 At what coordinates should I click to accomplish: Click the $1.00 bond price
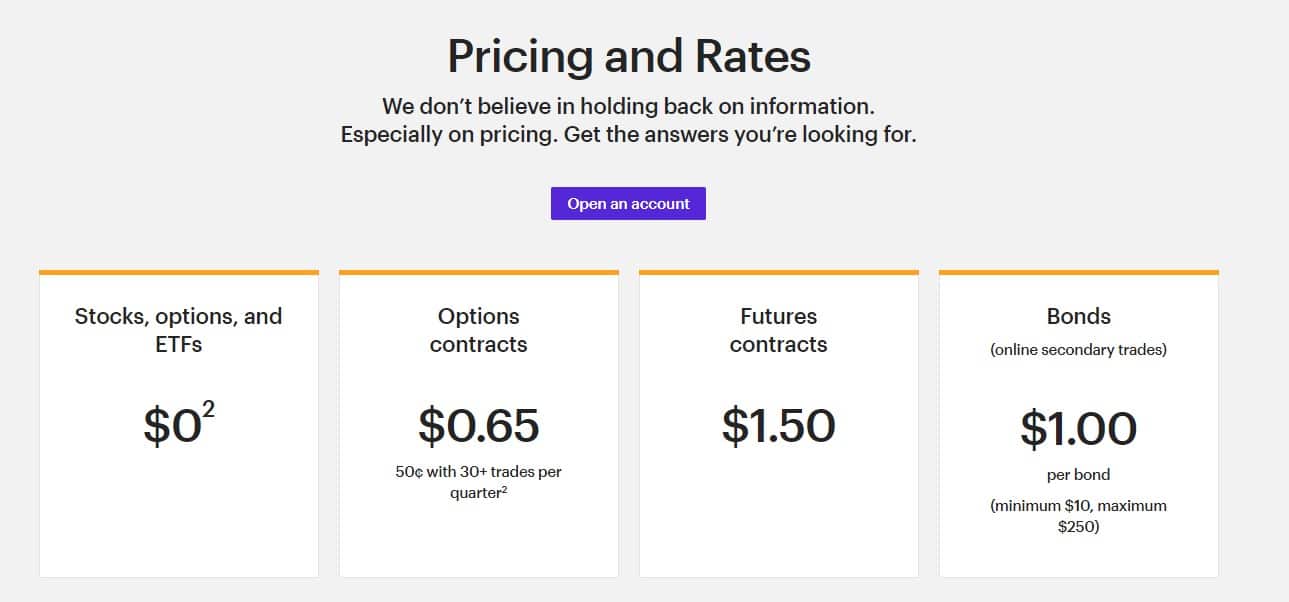(1079, 429)
